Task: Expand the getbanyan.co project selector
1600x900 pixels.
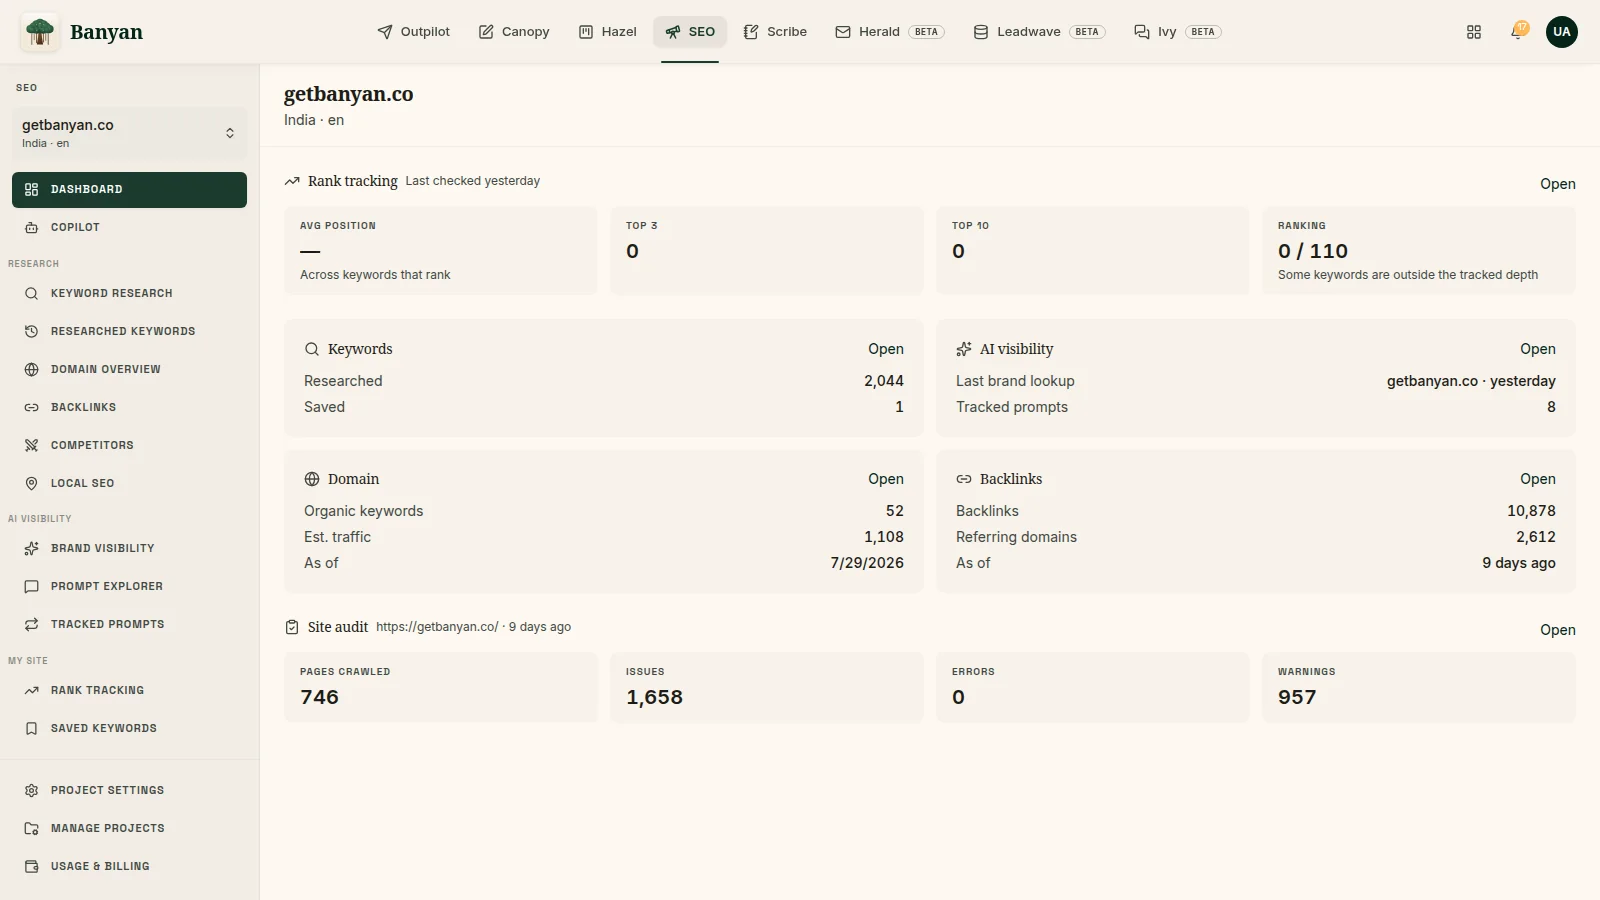Action: [129, 133]
